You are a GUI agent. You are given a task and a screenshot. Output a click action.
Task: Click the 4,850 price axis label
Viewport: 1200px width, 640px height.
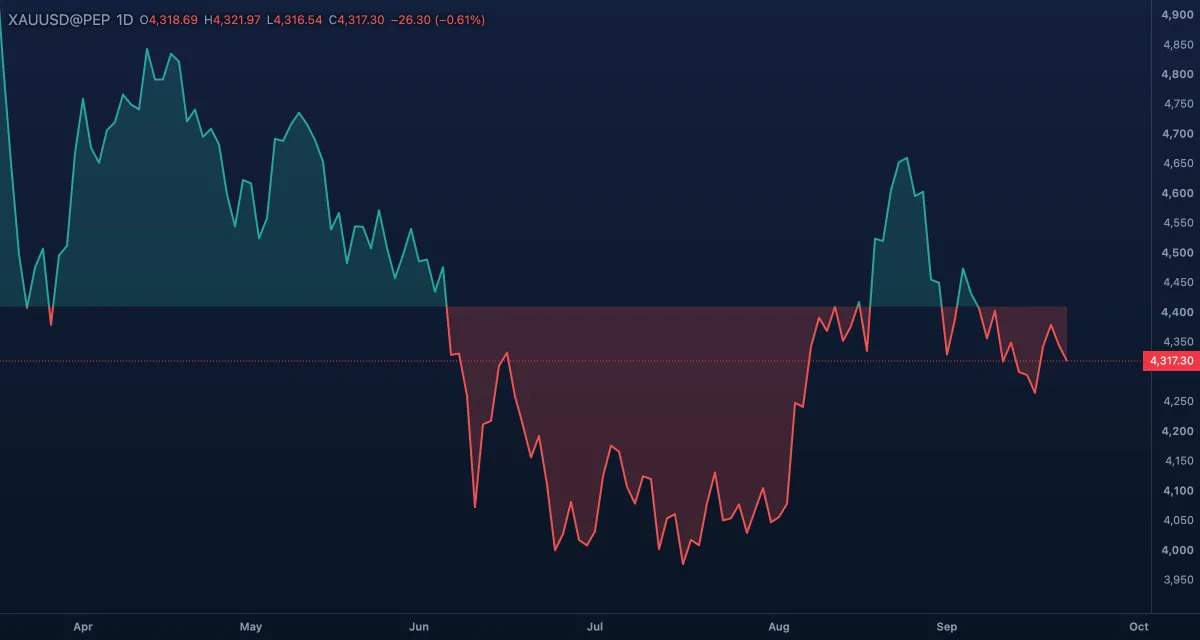pos(1177,44)
